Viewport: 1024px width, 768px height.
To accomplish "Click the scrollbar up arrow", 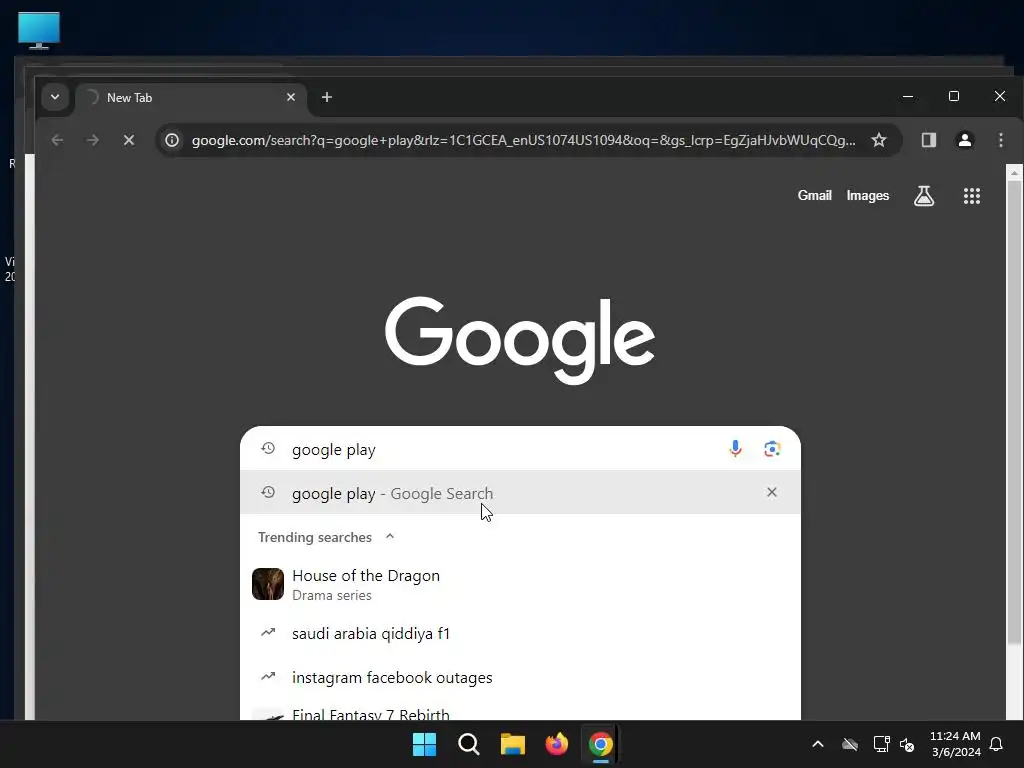I will pos(1014,173).
